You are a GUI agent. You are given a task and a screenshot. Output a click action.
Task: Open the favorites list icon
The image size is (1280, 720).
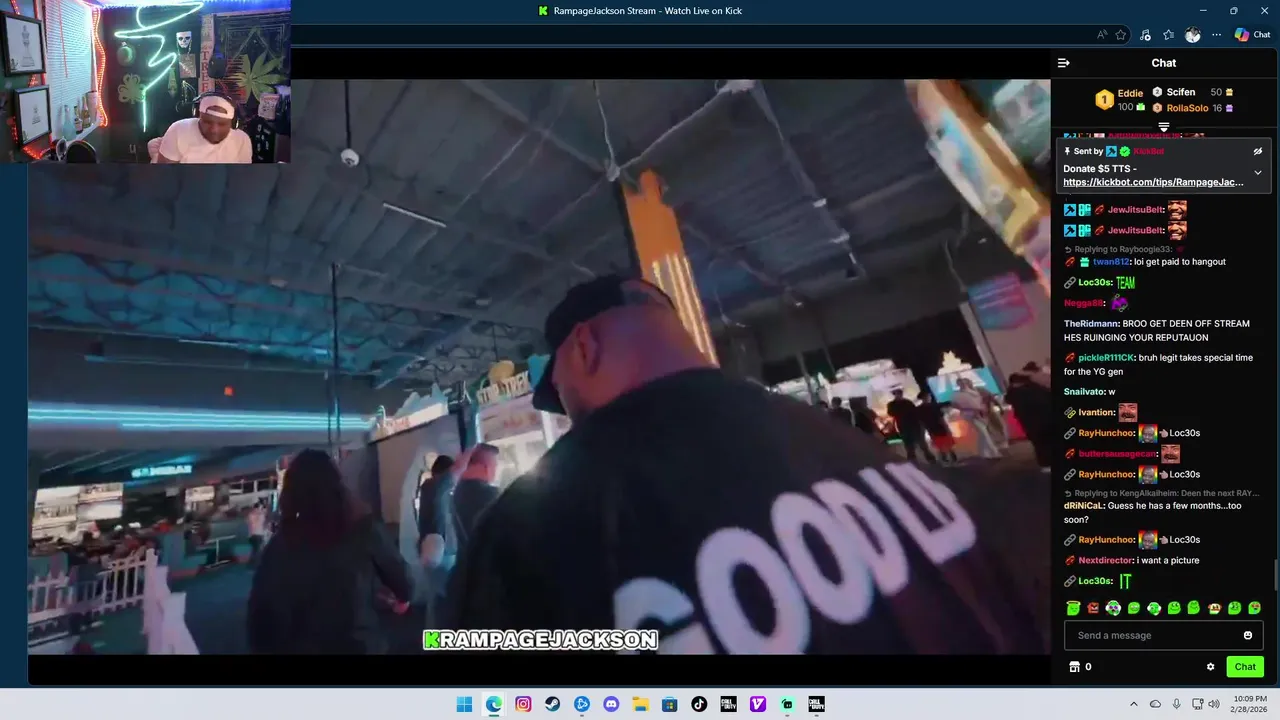pyautogui.click(x=1168, y=35)
